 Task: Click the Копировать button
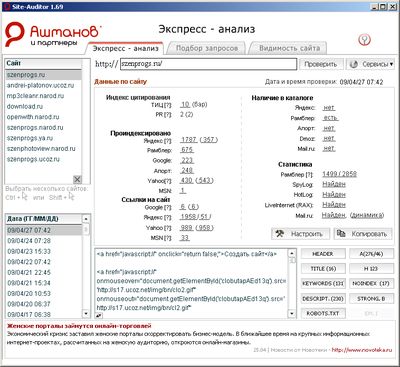[x=363, y=234]
